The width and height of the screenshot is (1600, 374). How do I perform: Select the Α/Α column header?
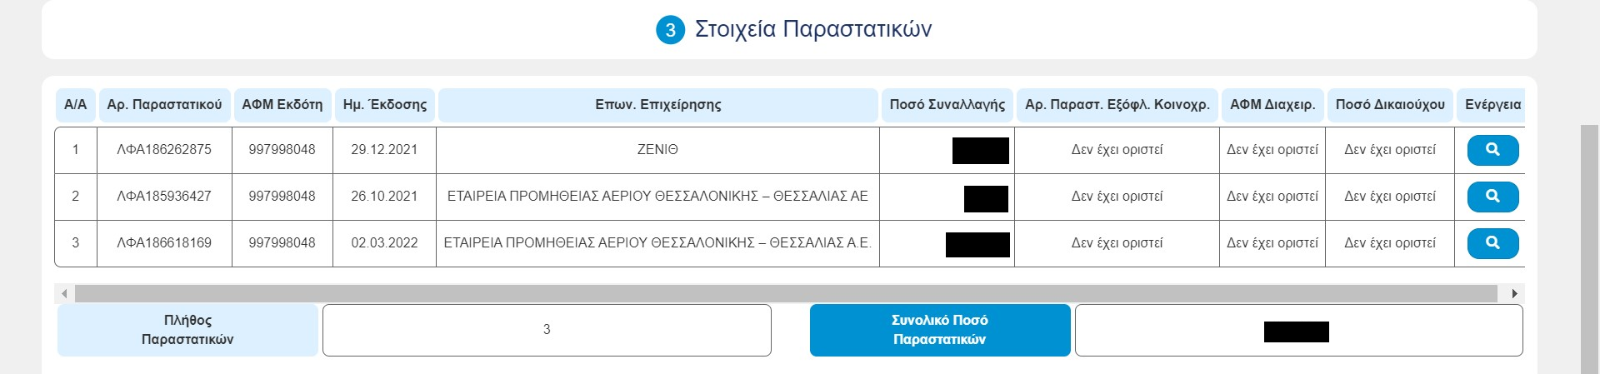pyautogui.click(x=75, y=105)
